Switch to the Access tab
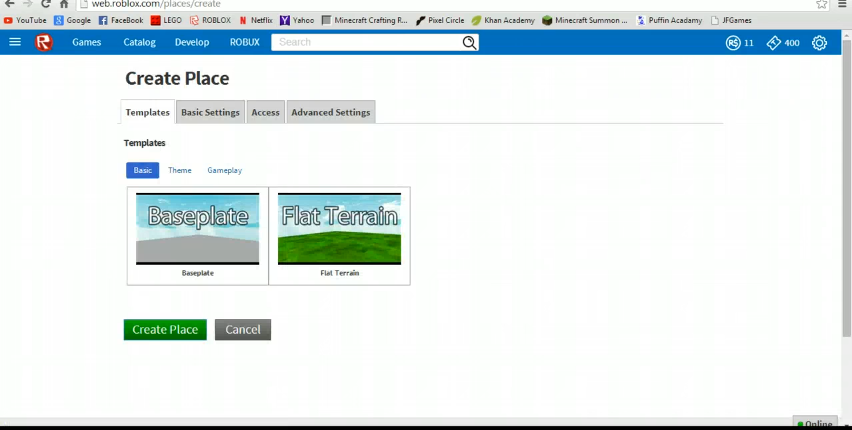Image resolution: width=852 pixels, height=430 pixels. 265,112
